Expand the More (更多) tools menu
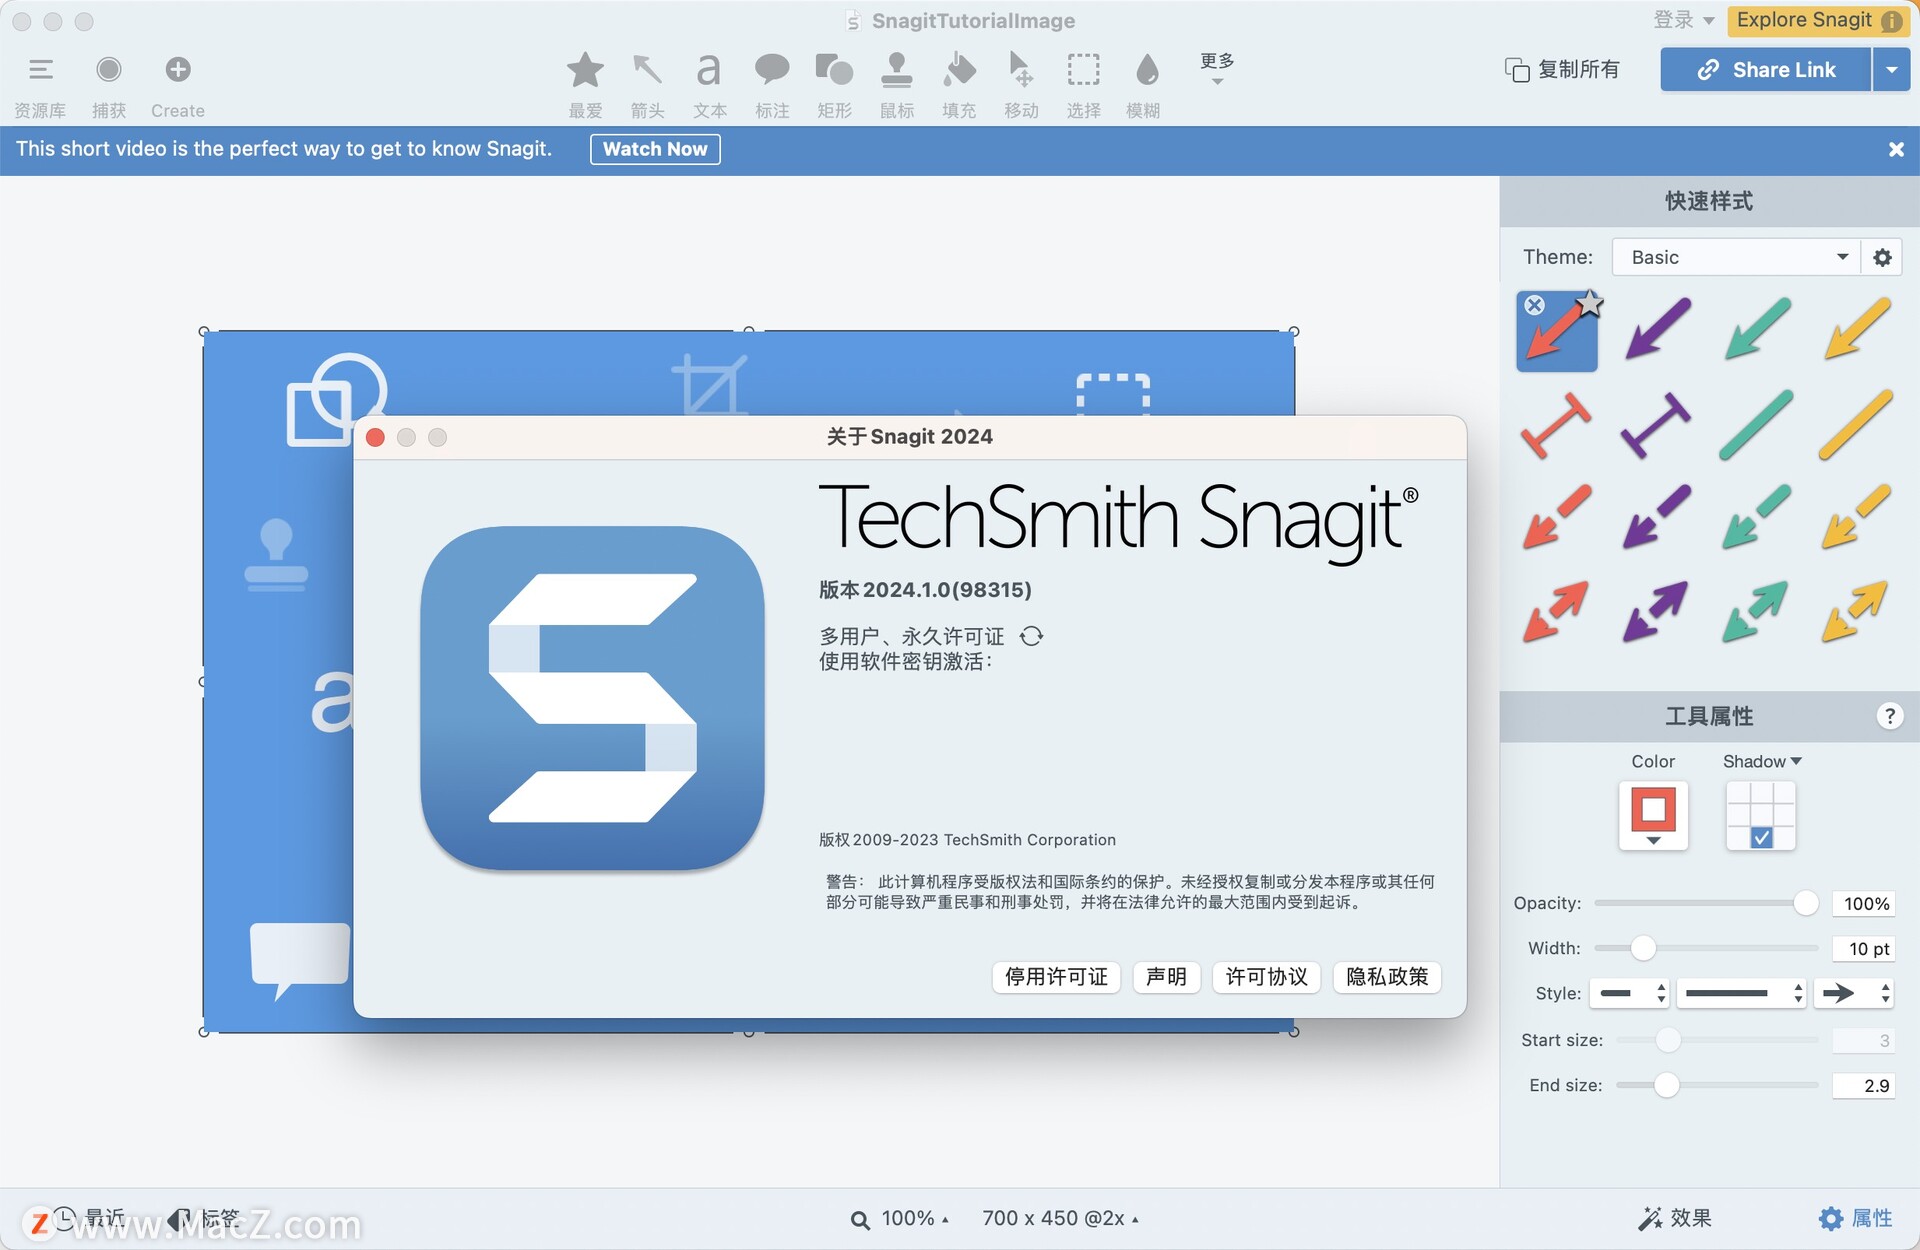Screen dimensions: 1920x1250 1217,68
